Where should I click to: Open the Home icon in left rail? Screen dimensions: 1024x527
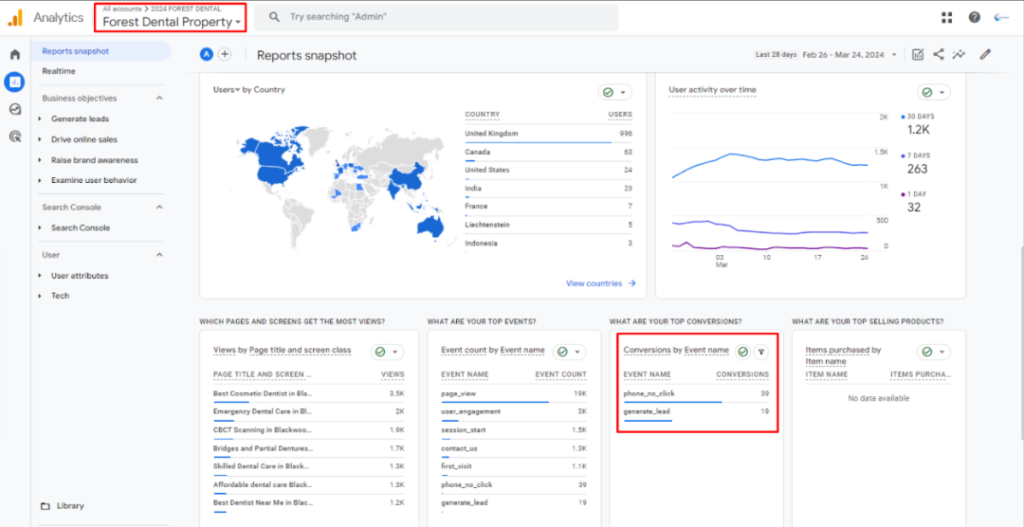15,54
